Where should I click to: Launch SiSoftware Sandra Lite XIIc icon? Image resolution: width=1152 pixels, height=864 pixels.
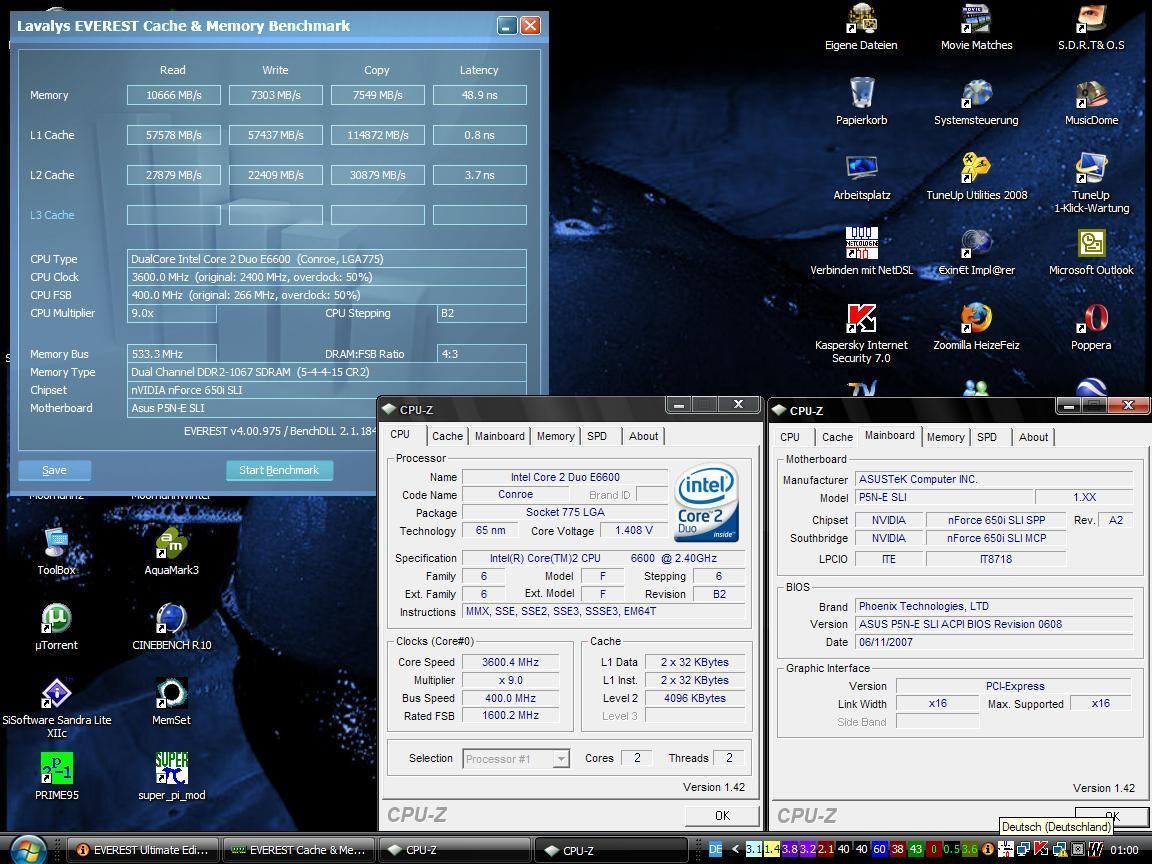tap(57, 695)
